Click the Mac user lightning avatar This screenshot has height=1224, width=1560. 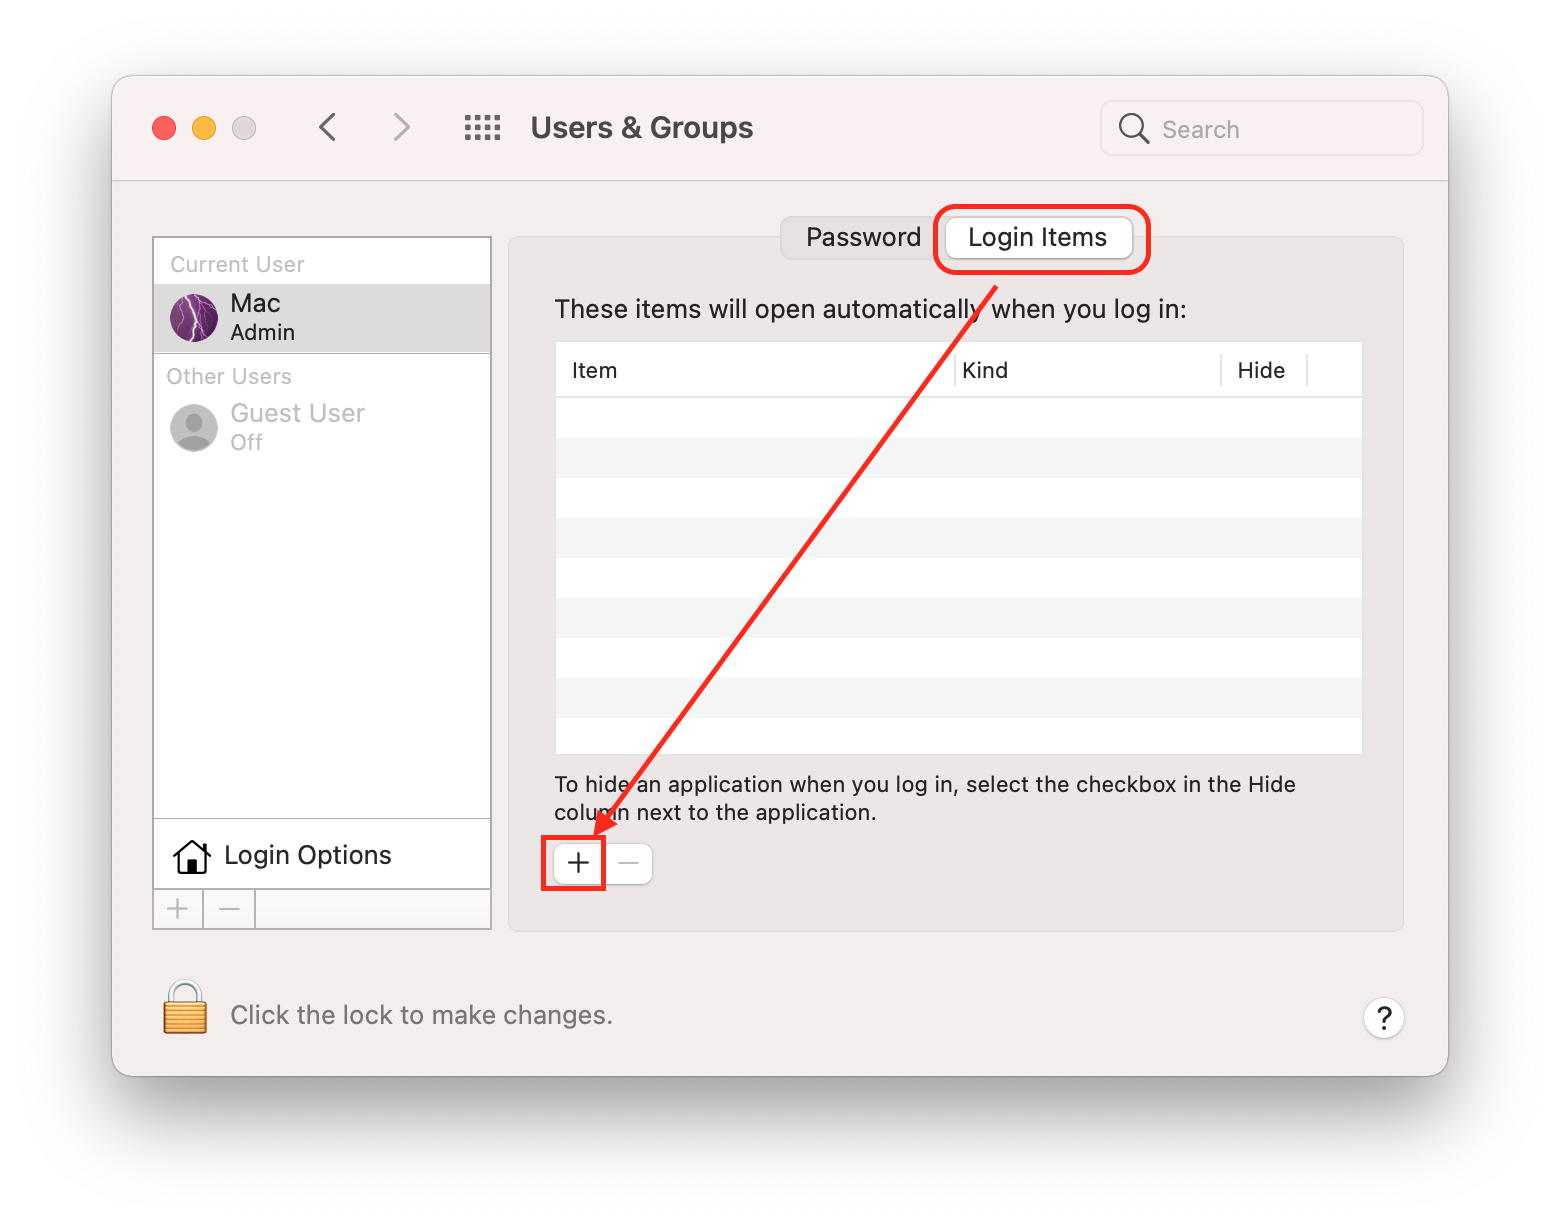[x=194, y=318]
